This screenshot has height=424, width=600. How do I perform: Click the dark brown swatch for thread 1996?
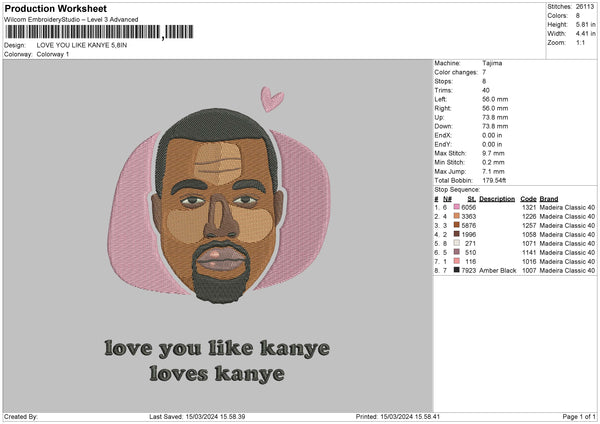456,234
